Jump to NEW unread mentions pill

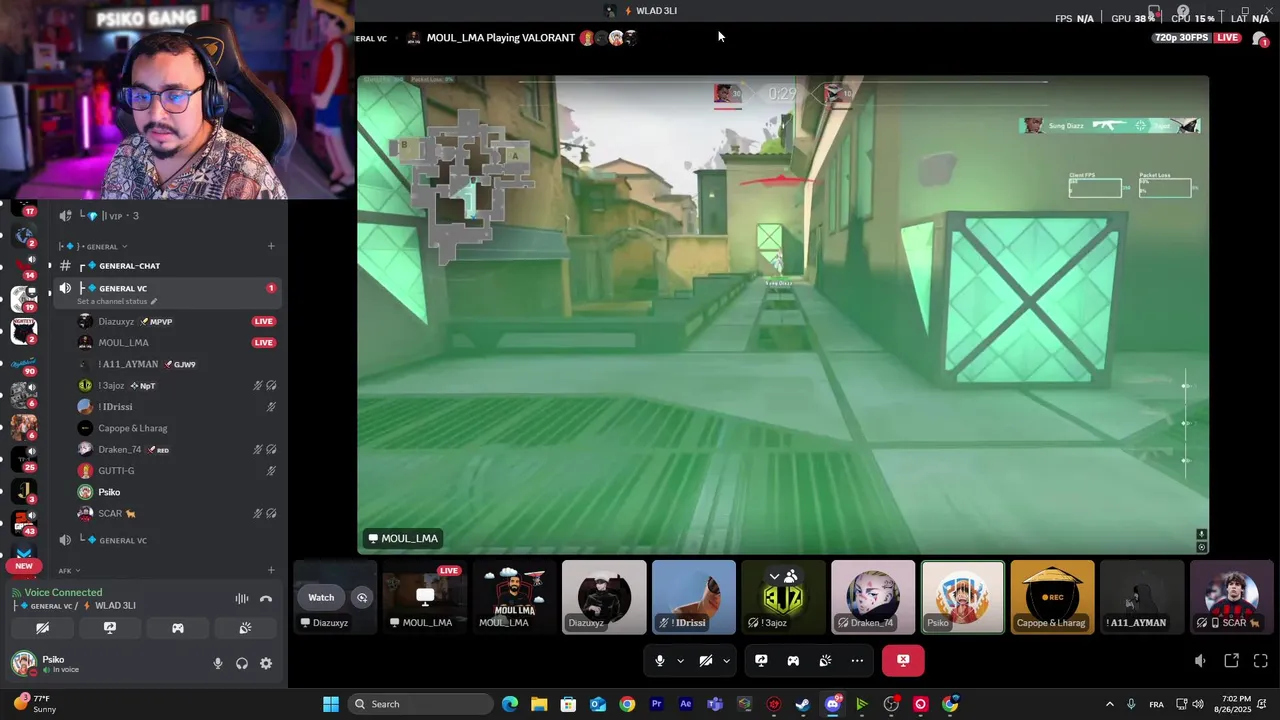(x=24, y=566)
